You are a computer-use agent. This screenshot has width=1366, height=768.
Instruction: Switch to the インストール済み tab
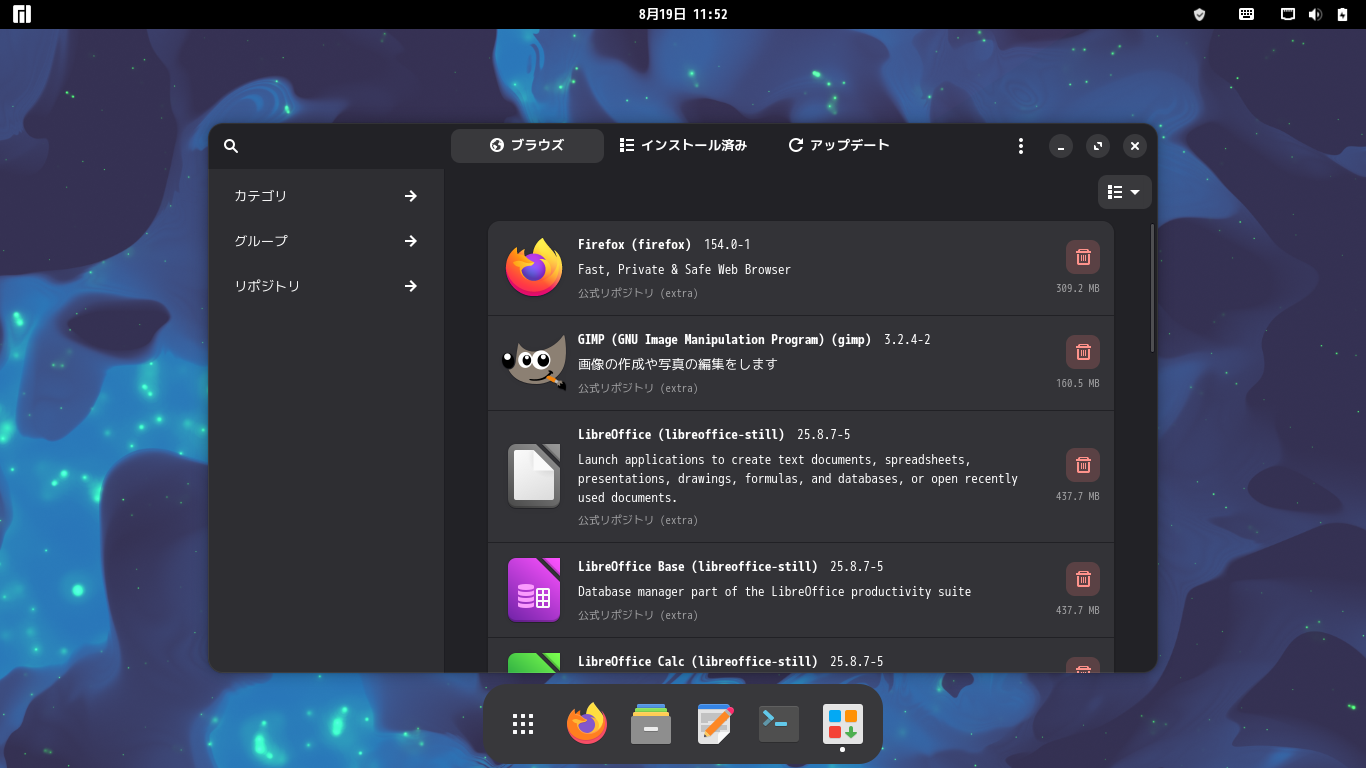click(683, 145)
